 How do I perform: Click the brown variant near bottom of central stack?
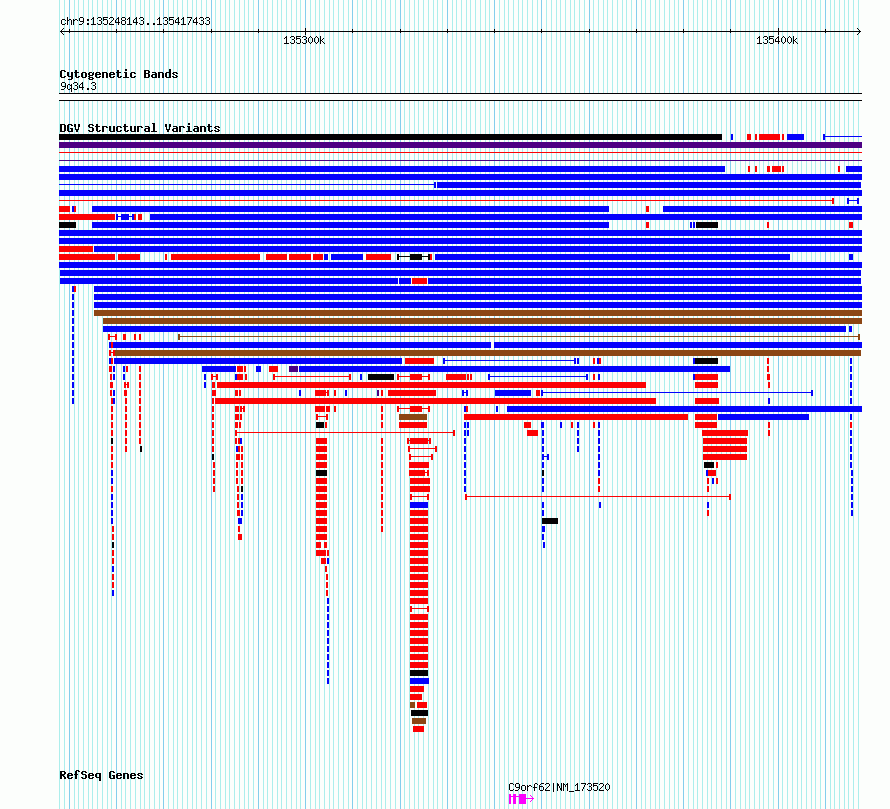click(419, 721)
